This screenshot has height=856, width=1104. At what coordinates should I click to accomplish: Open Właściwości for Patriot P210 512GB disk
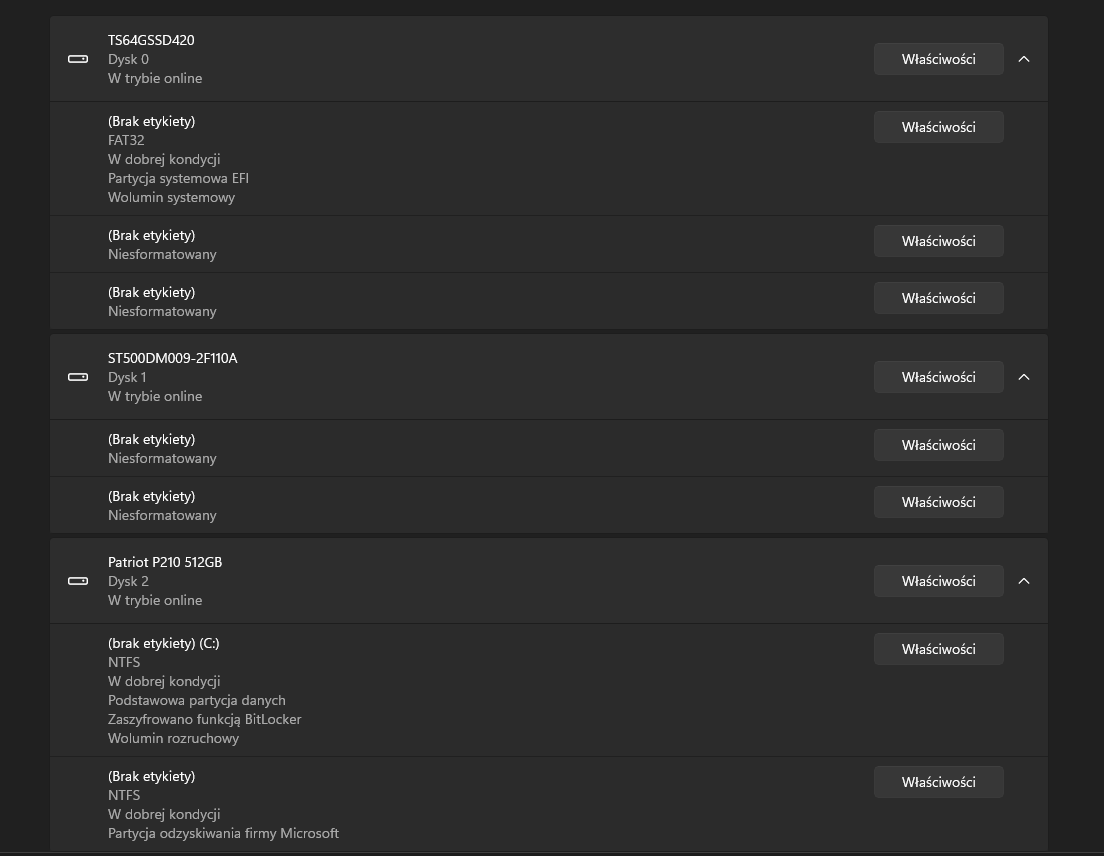(939, 581)
